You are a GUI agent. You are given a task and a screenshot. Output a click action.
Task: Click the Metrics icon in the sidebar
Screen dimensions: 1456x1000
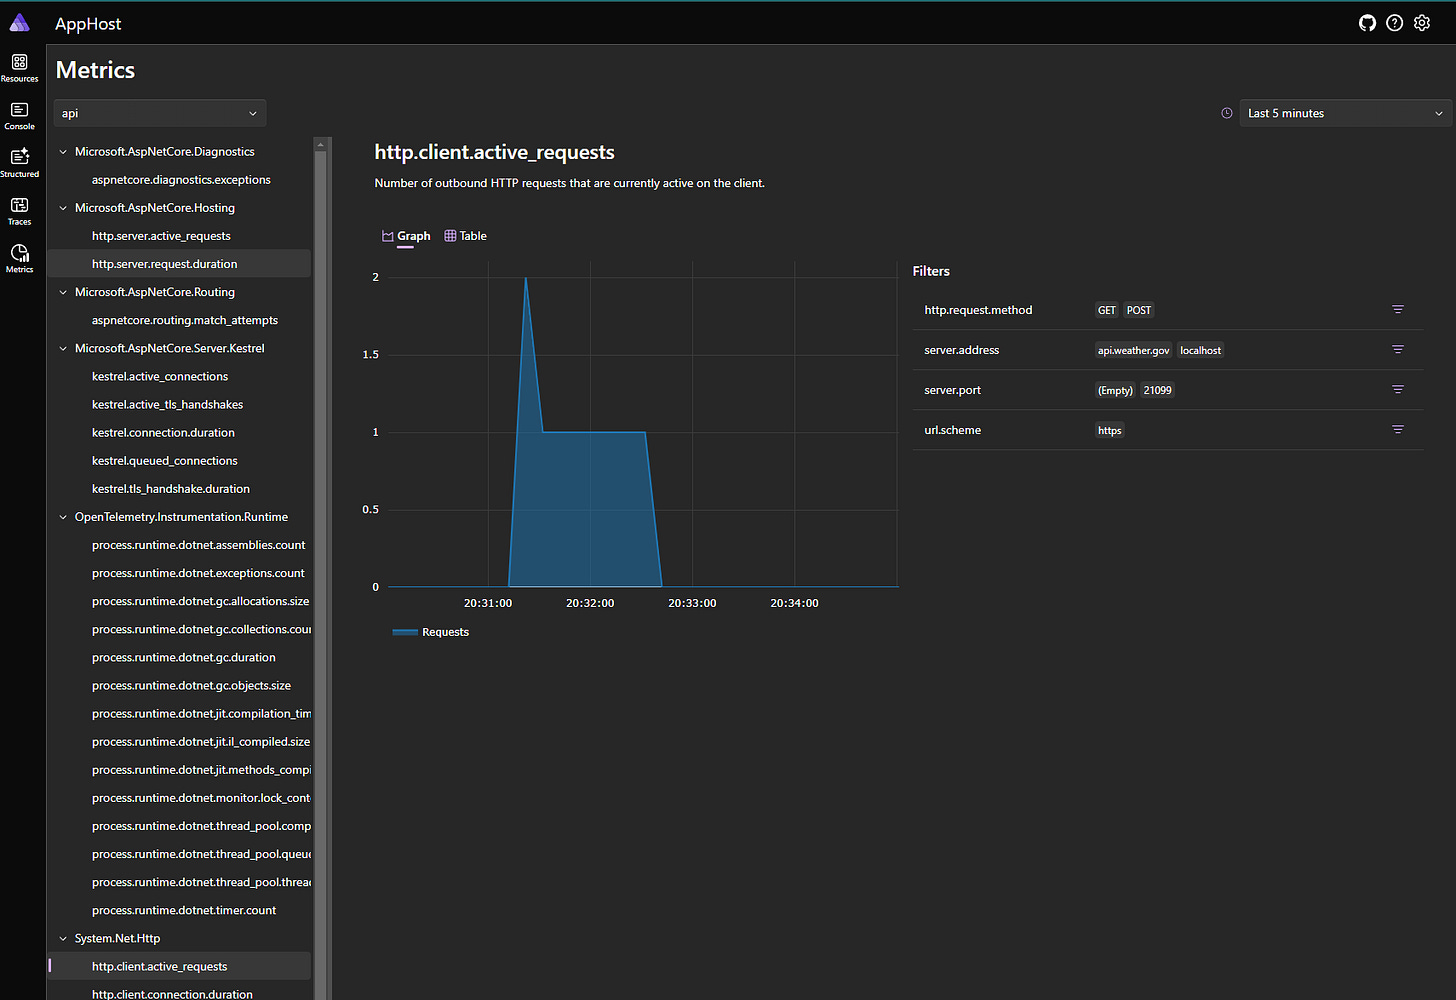(19, 257)
